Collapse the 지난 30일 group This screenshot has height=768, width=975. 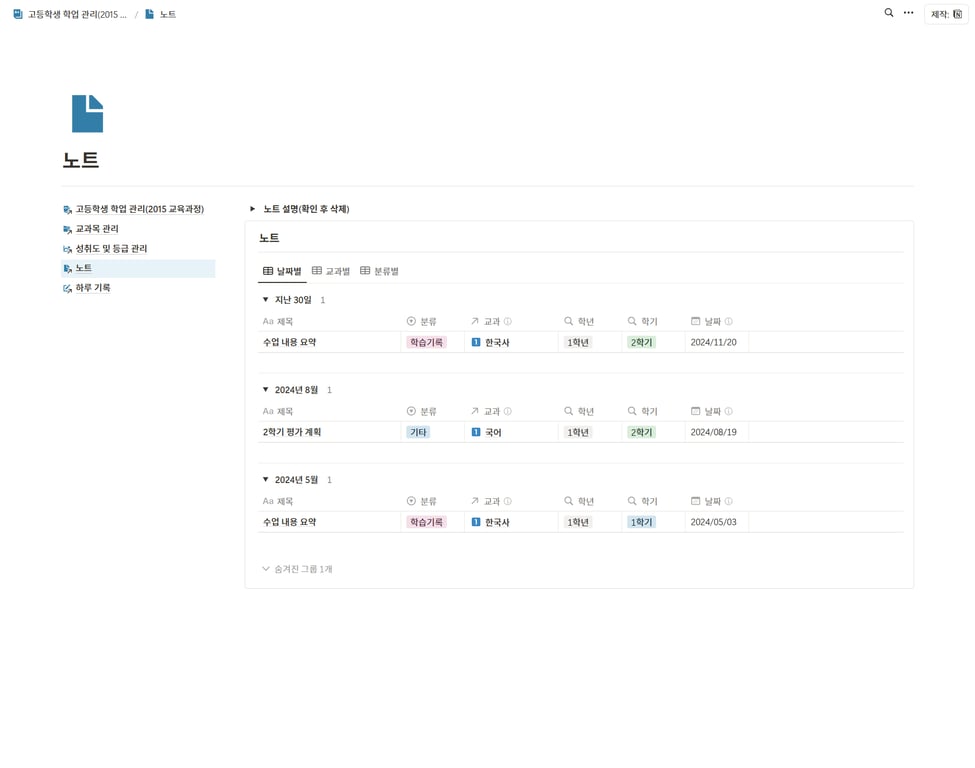[266, 300]
